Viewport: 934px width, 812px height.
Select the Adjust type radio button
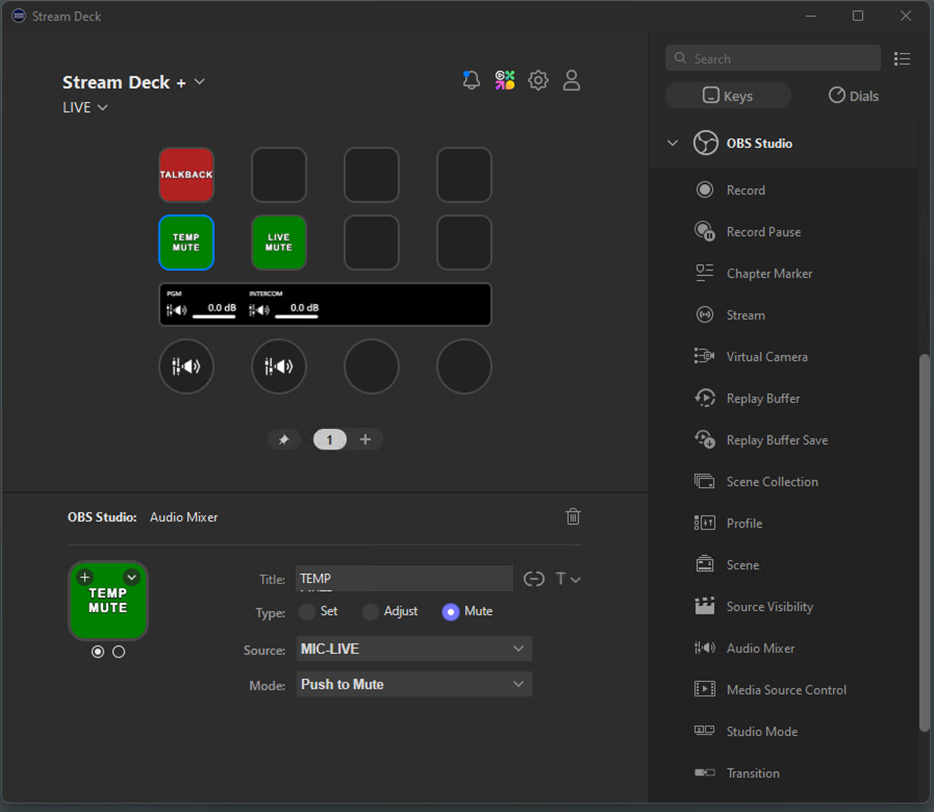click(x=371, y=612)
